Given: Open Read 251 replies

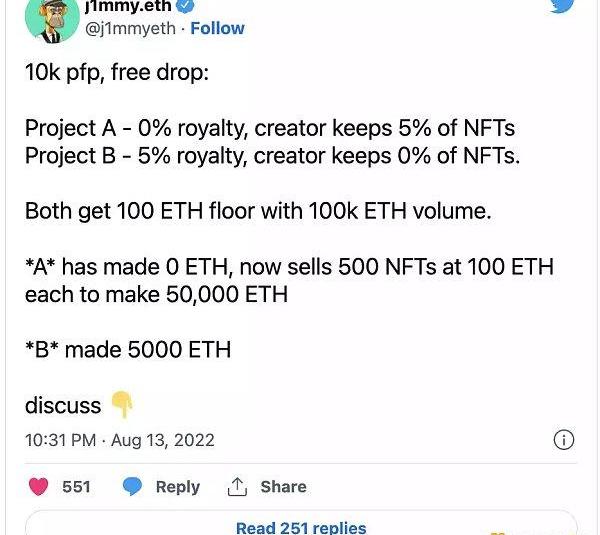Looking at the screenshot, I should 301,527.
